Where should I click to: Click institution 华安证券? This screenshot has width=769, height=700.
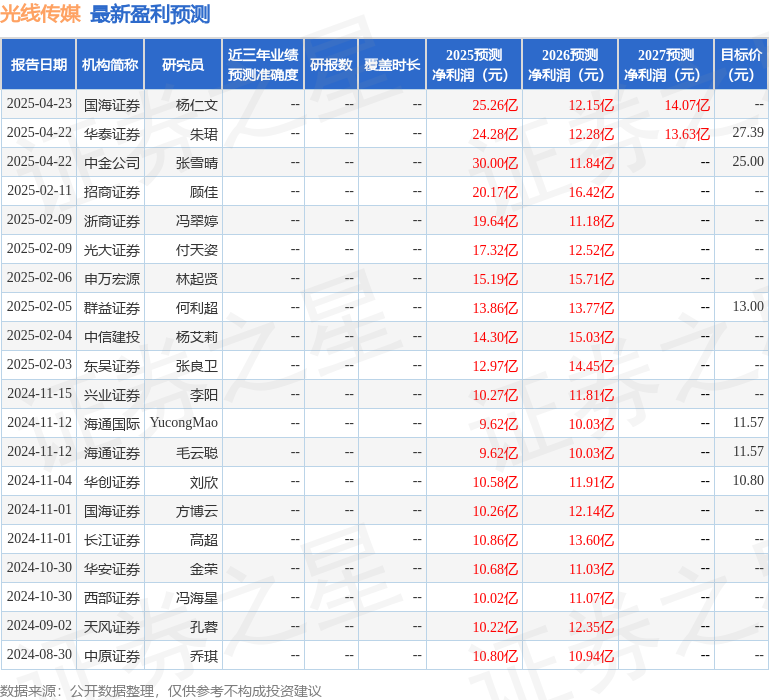click(x=112, y=568)
